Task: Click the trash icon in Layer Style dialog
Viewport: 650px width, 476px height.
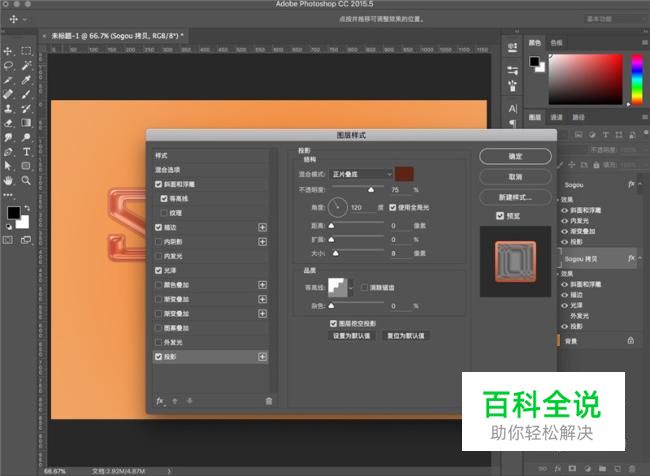Action: click(x=269, y=401)
